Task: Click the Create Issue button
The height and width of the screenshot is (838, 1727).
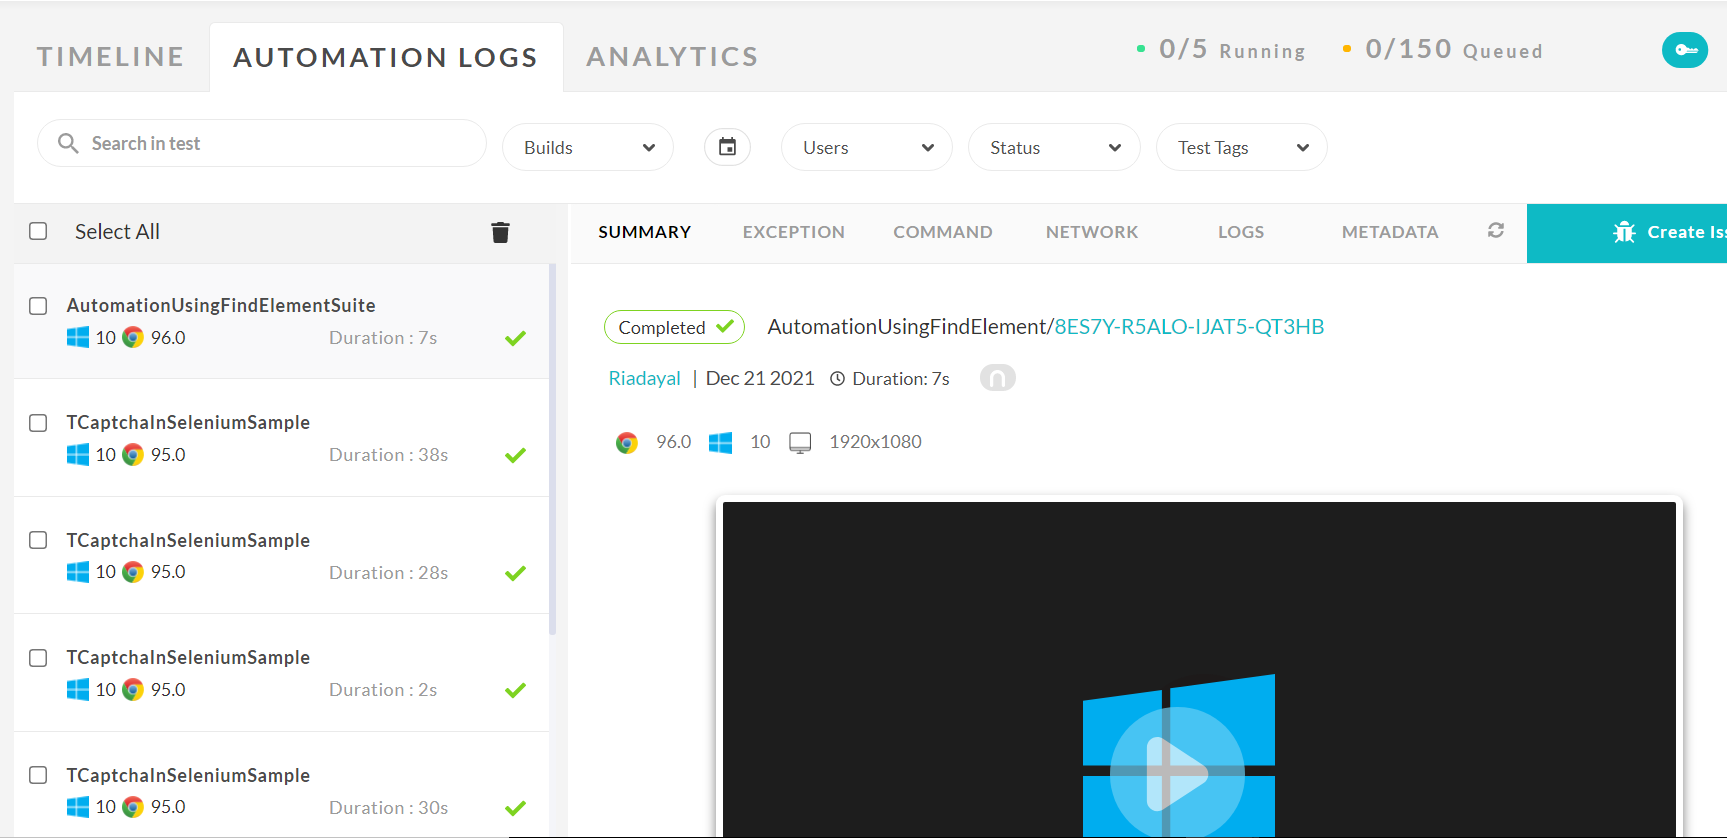Action: pos(1627,233)
